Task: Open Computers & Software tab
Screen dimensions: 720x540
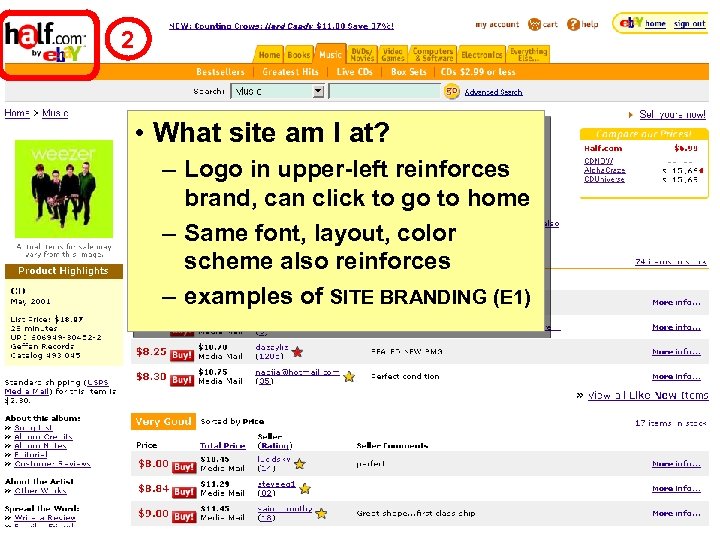Action: (433, 55)
